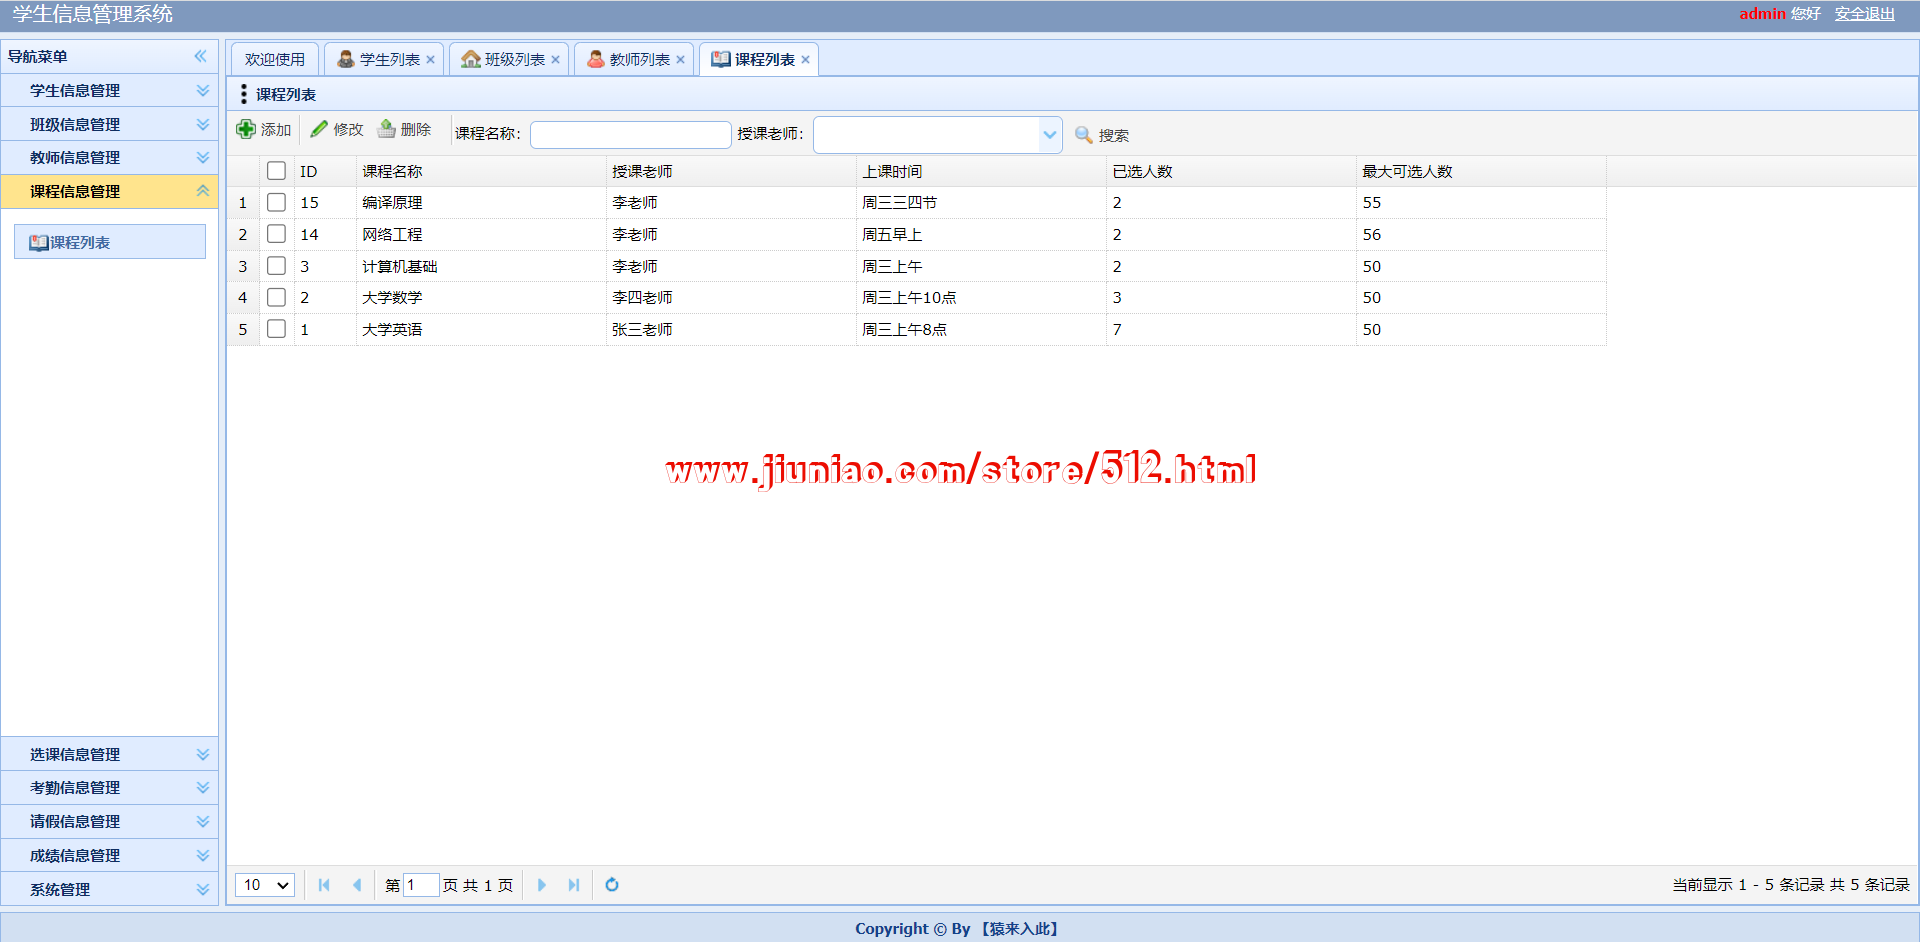Image resolution: width=1920 pixels, height=942 pixels.
Task: Check the row for 计算机基础
Action: point(277,266)
